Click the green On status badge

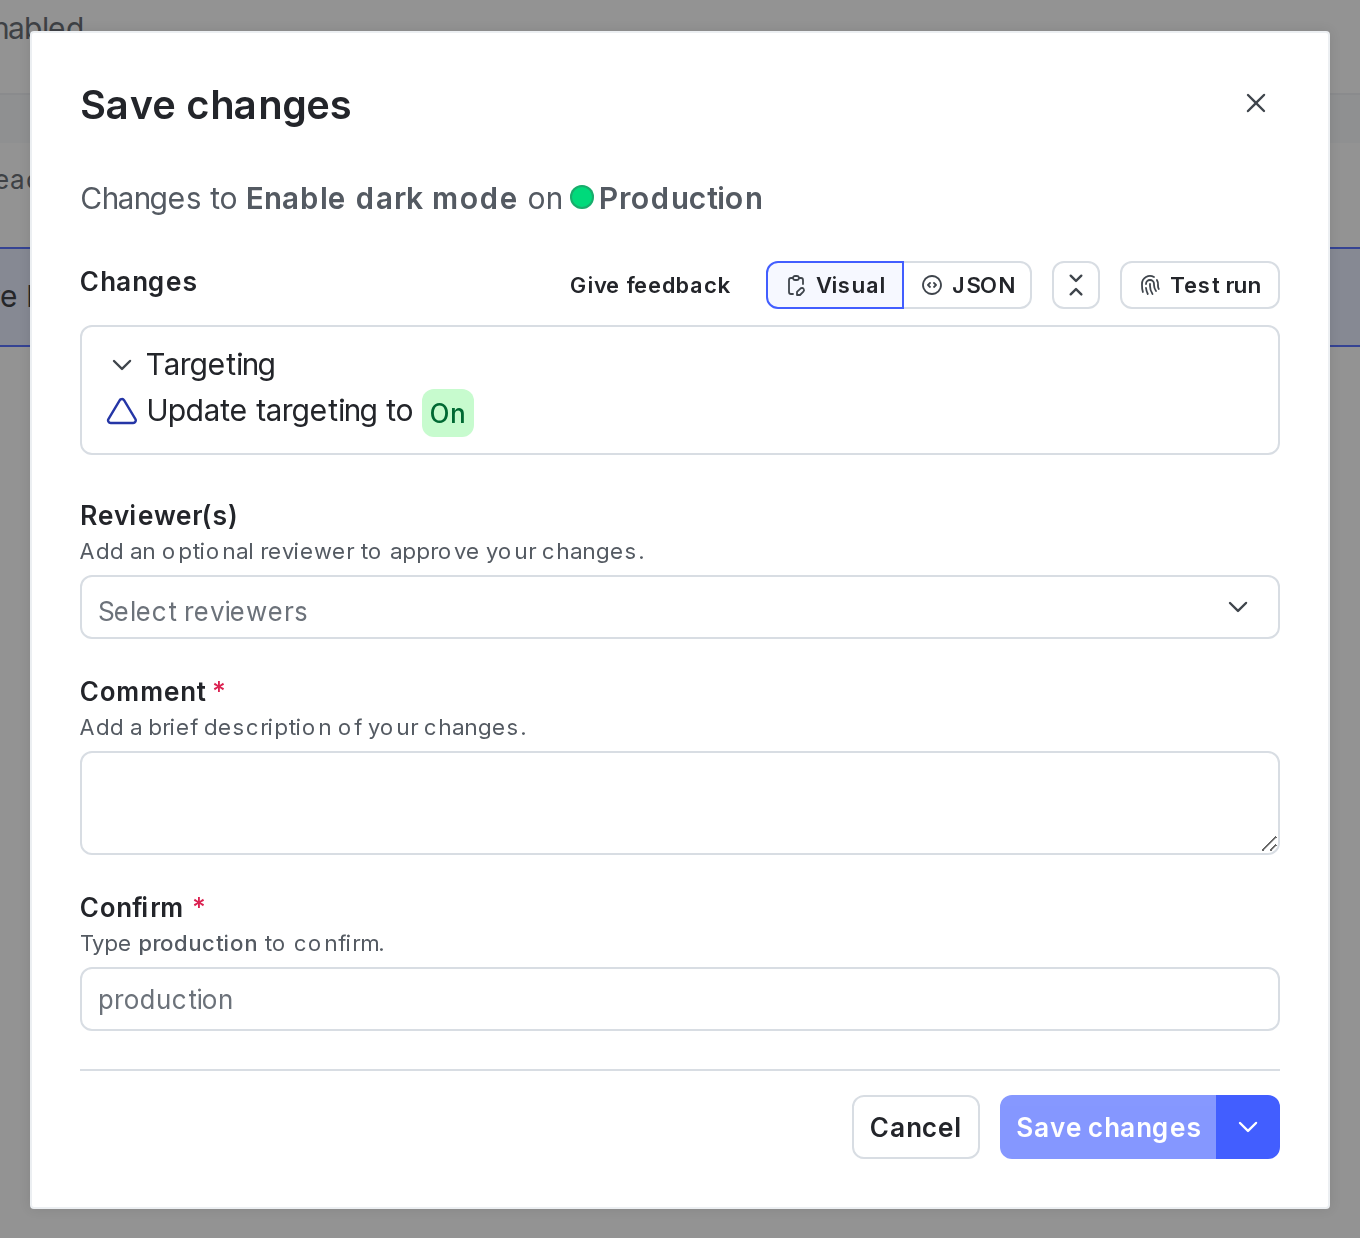click(x=447, y=413)
